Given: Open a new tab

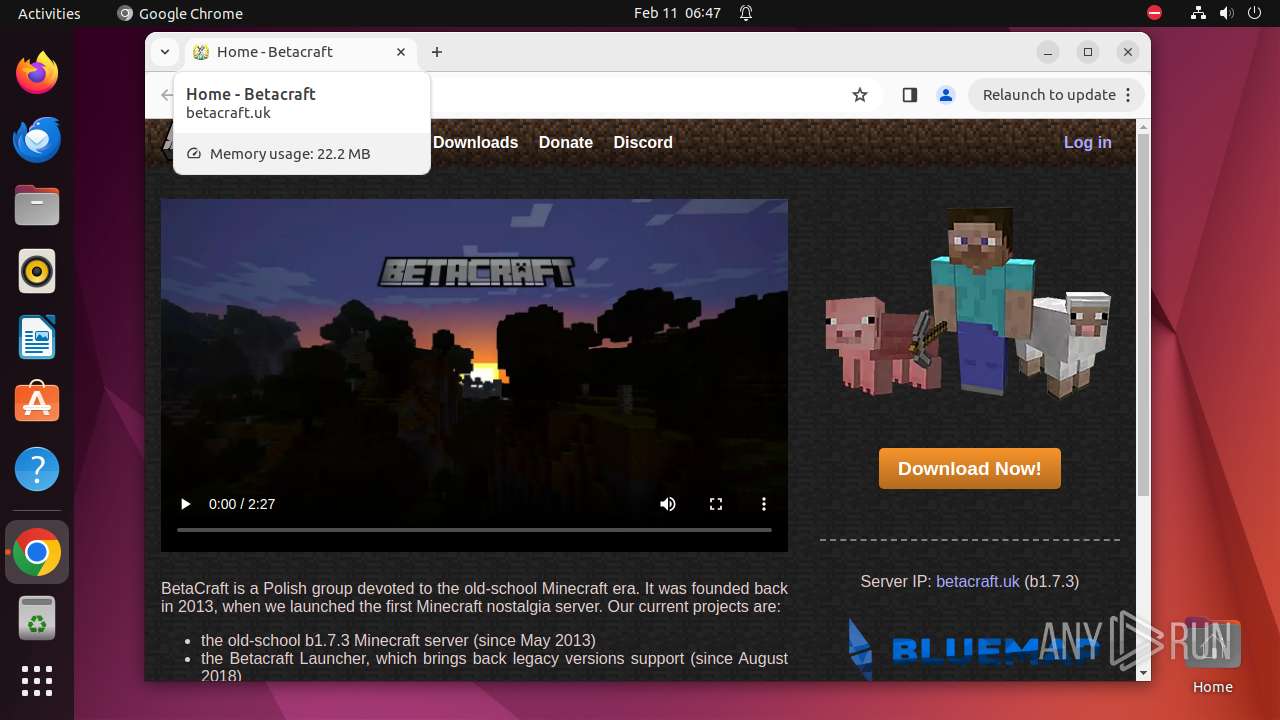Looking at the screenshot, I should tap(437, 52).
